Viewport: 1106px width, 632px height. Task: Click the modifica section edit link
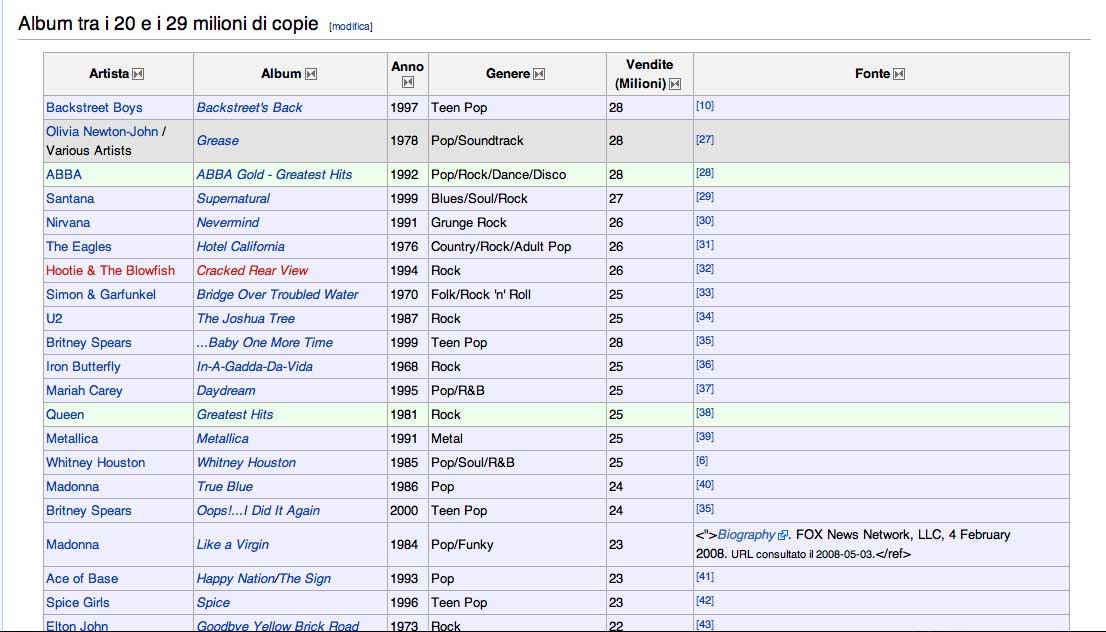[x=351, y=27]
